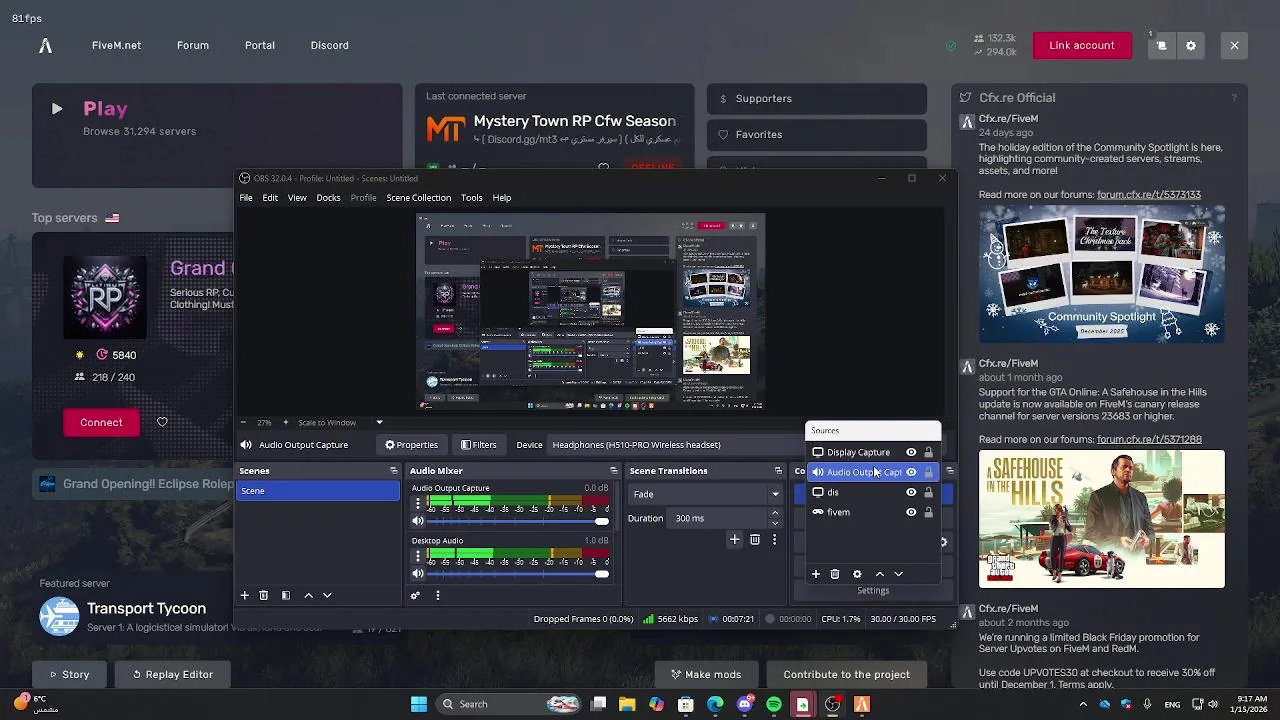Open File Explorer from the taskbar
The height and width of the screenshot is (720, 1280).
point(627,704)
